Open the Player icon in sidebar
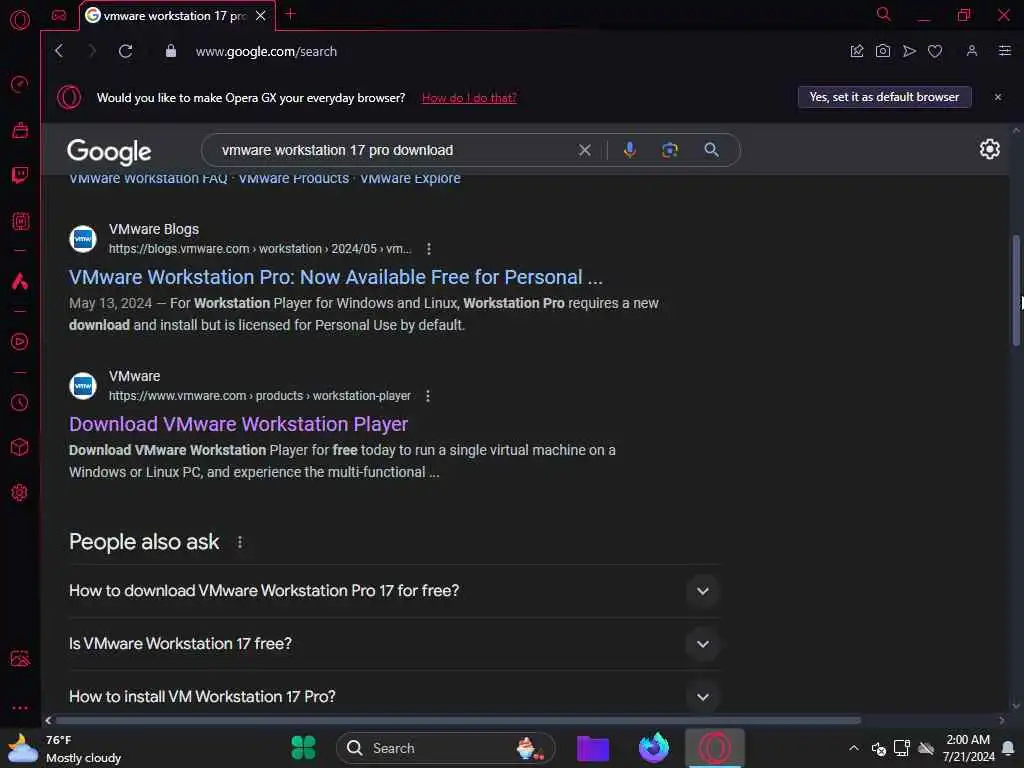Viewport: 1024px width, 768px height. tap(20, 342)
